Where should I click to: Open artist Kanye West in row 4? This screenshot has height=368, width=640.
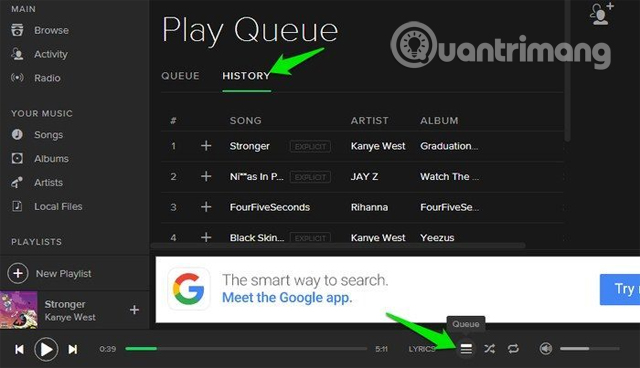378,237
